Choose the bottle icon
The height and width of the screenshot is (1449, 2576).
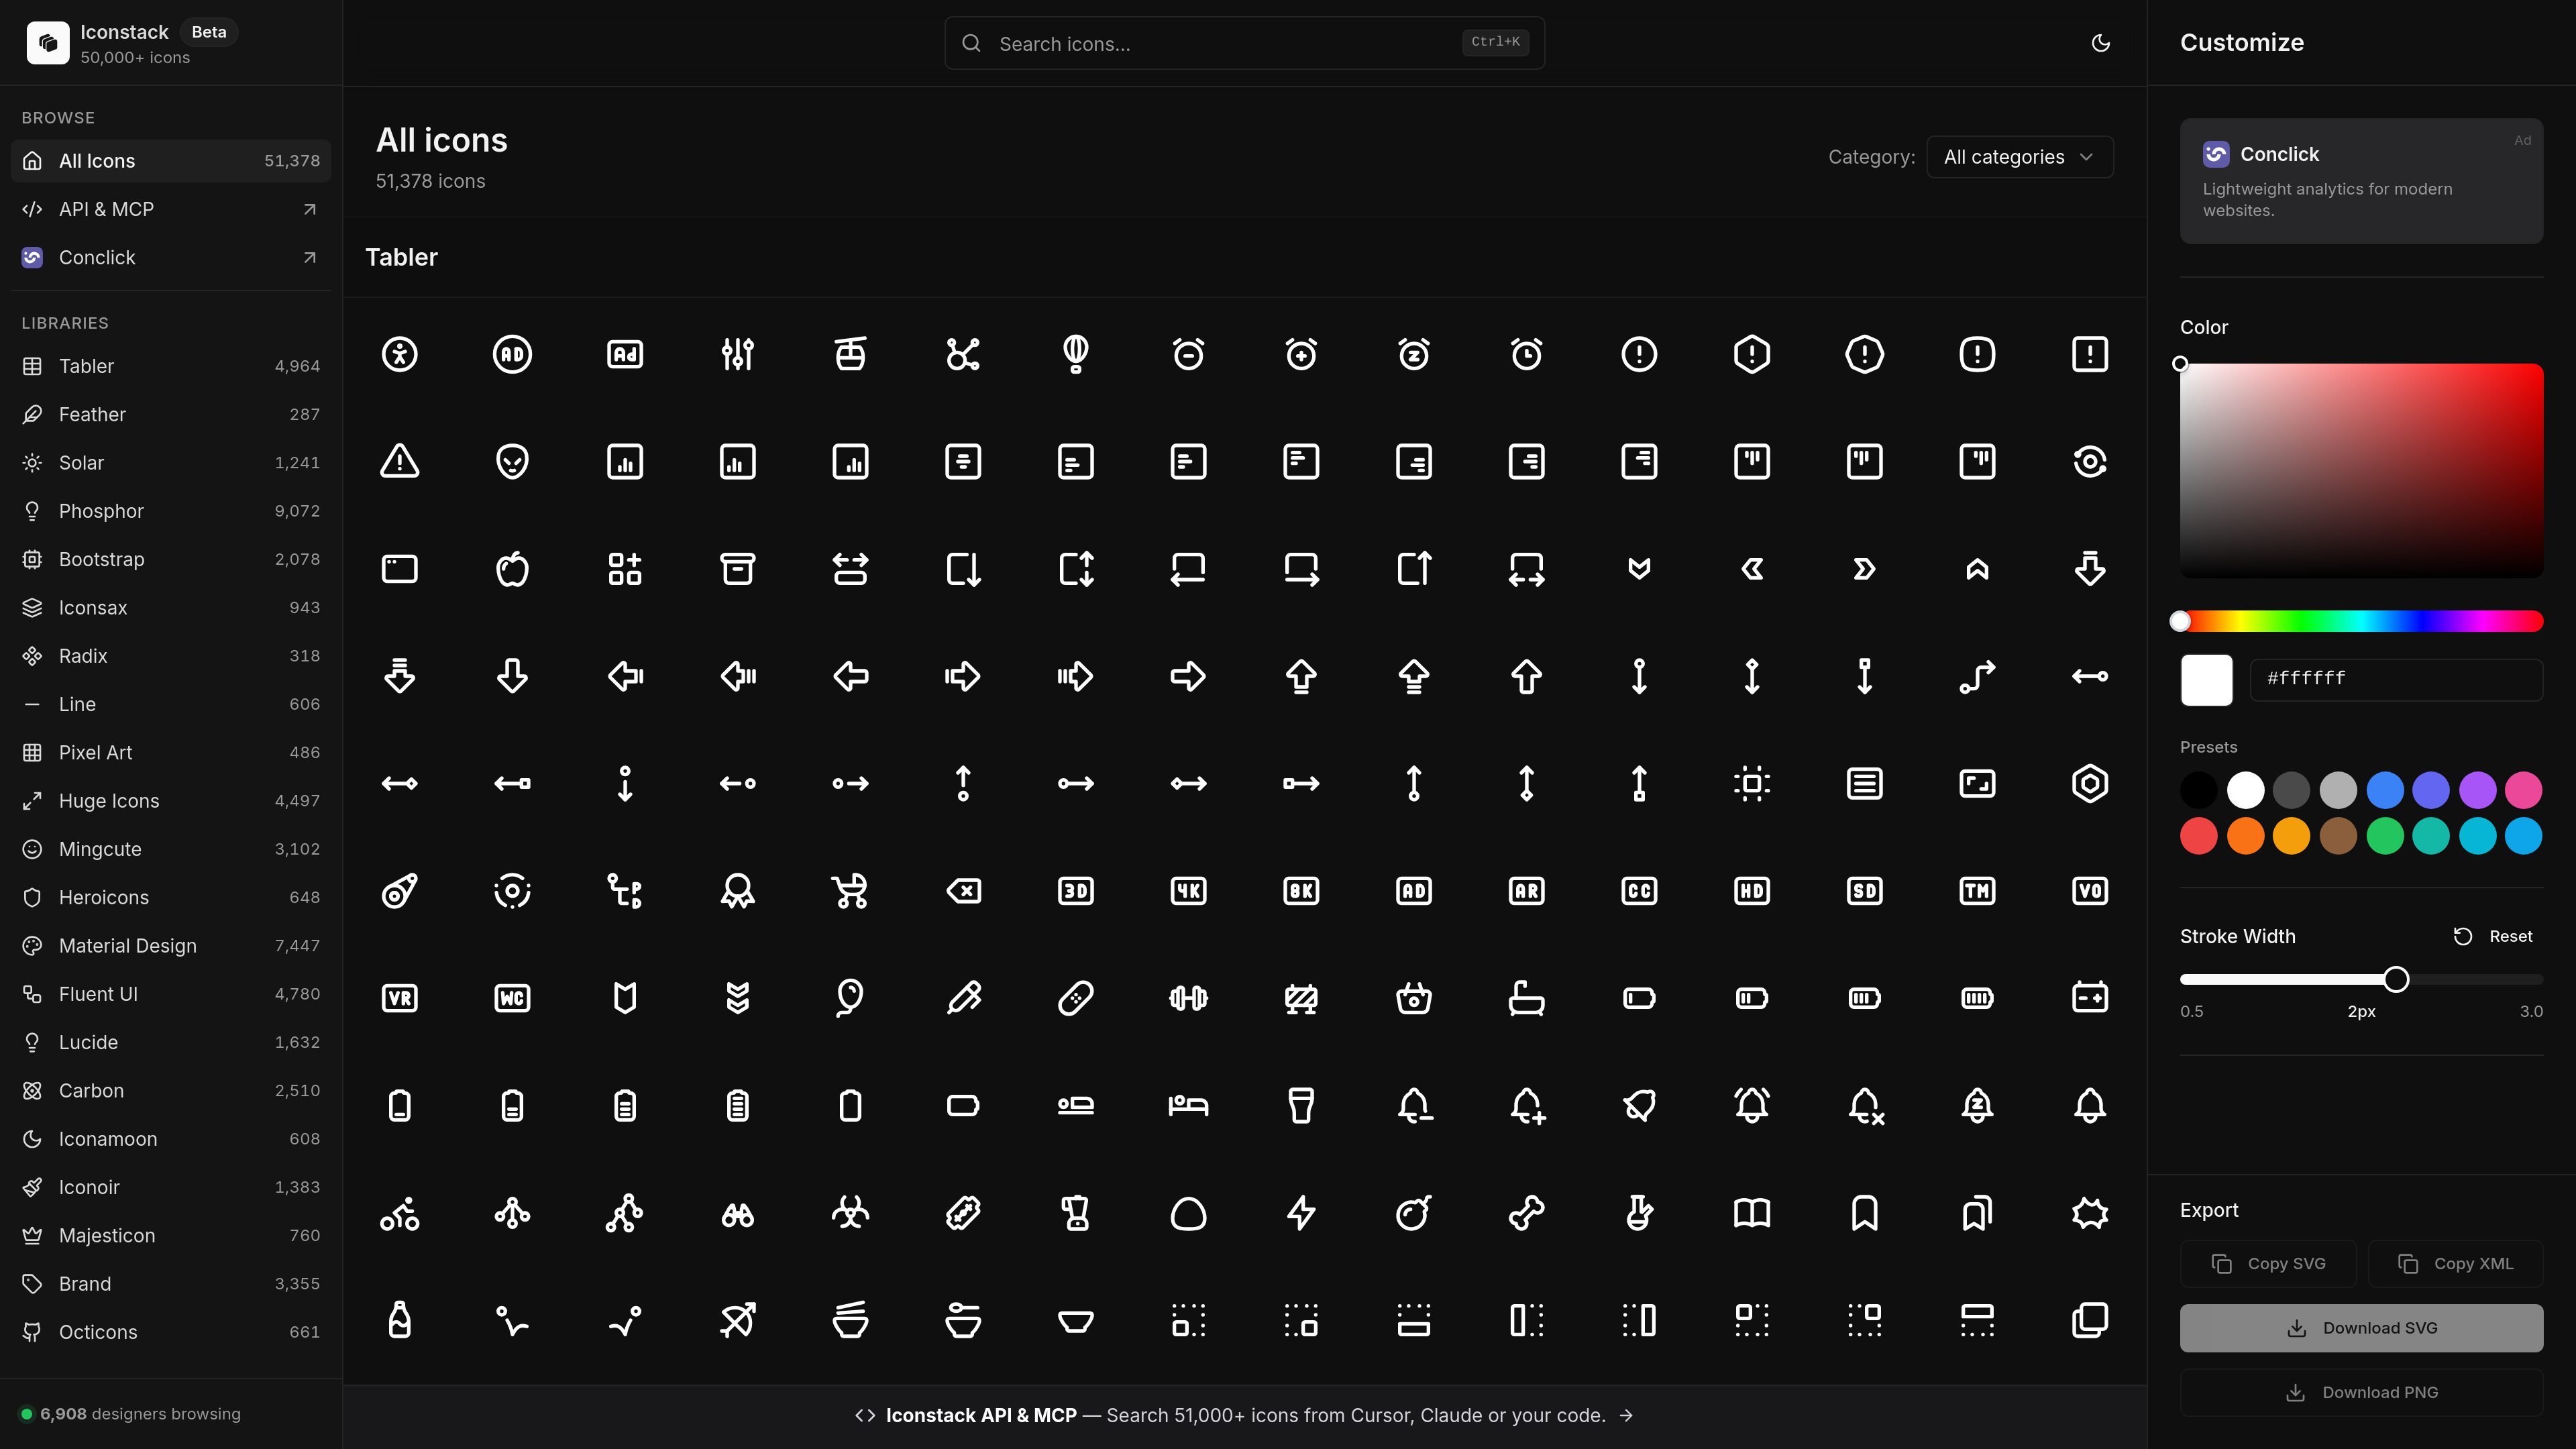click(x=399, y=1320)
